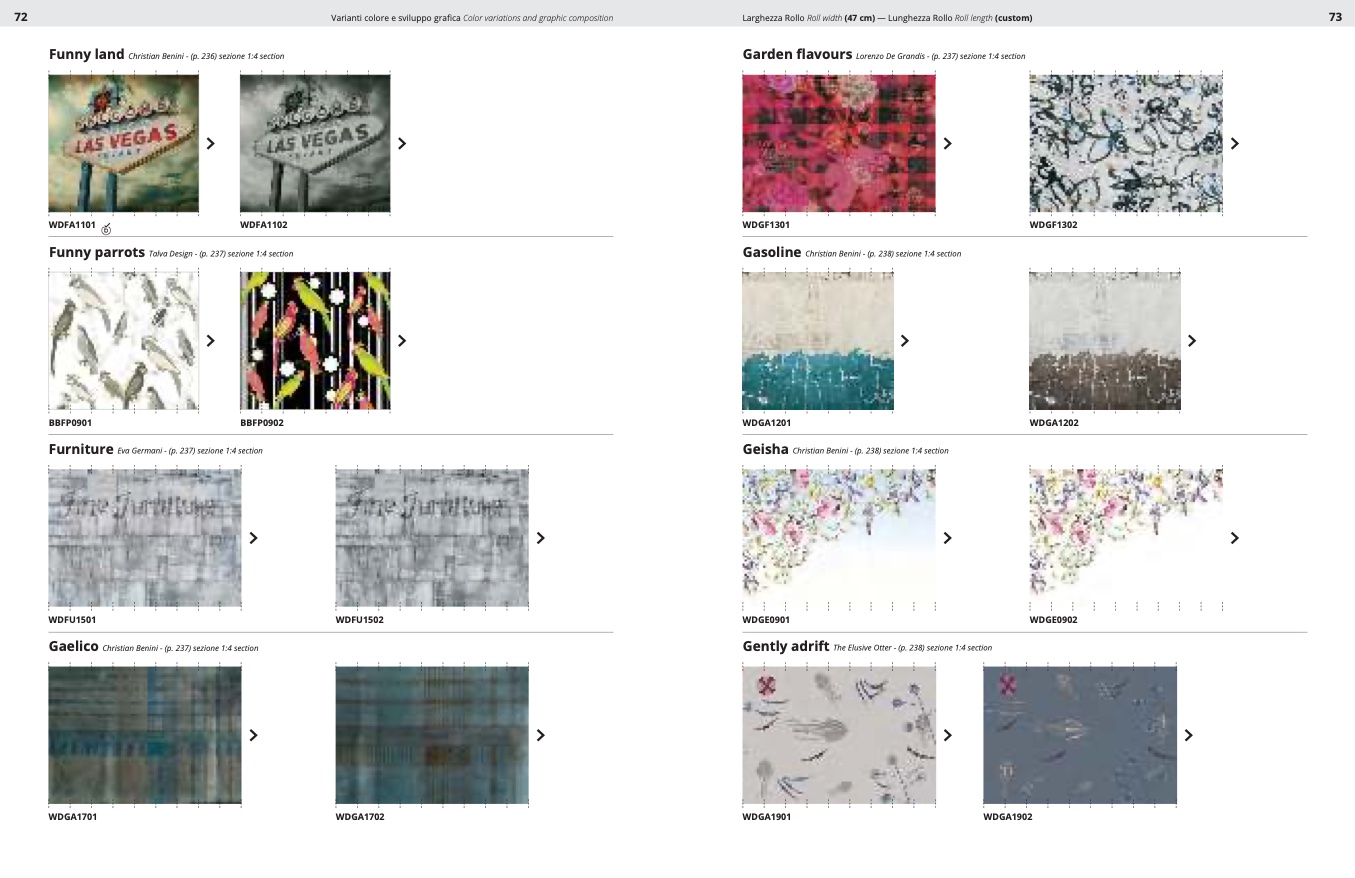
Task: Click the Funny land section title
Action: coord(86,55)
